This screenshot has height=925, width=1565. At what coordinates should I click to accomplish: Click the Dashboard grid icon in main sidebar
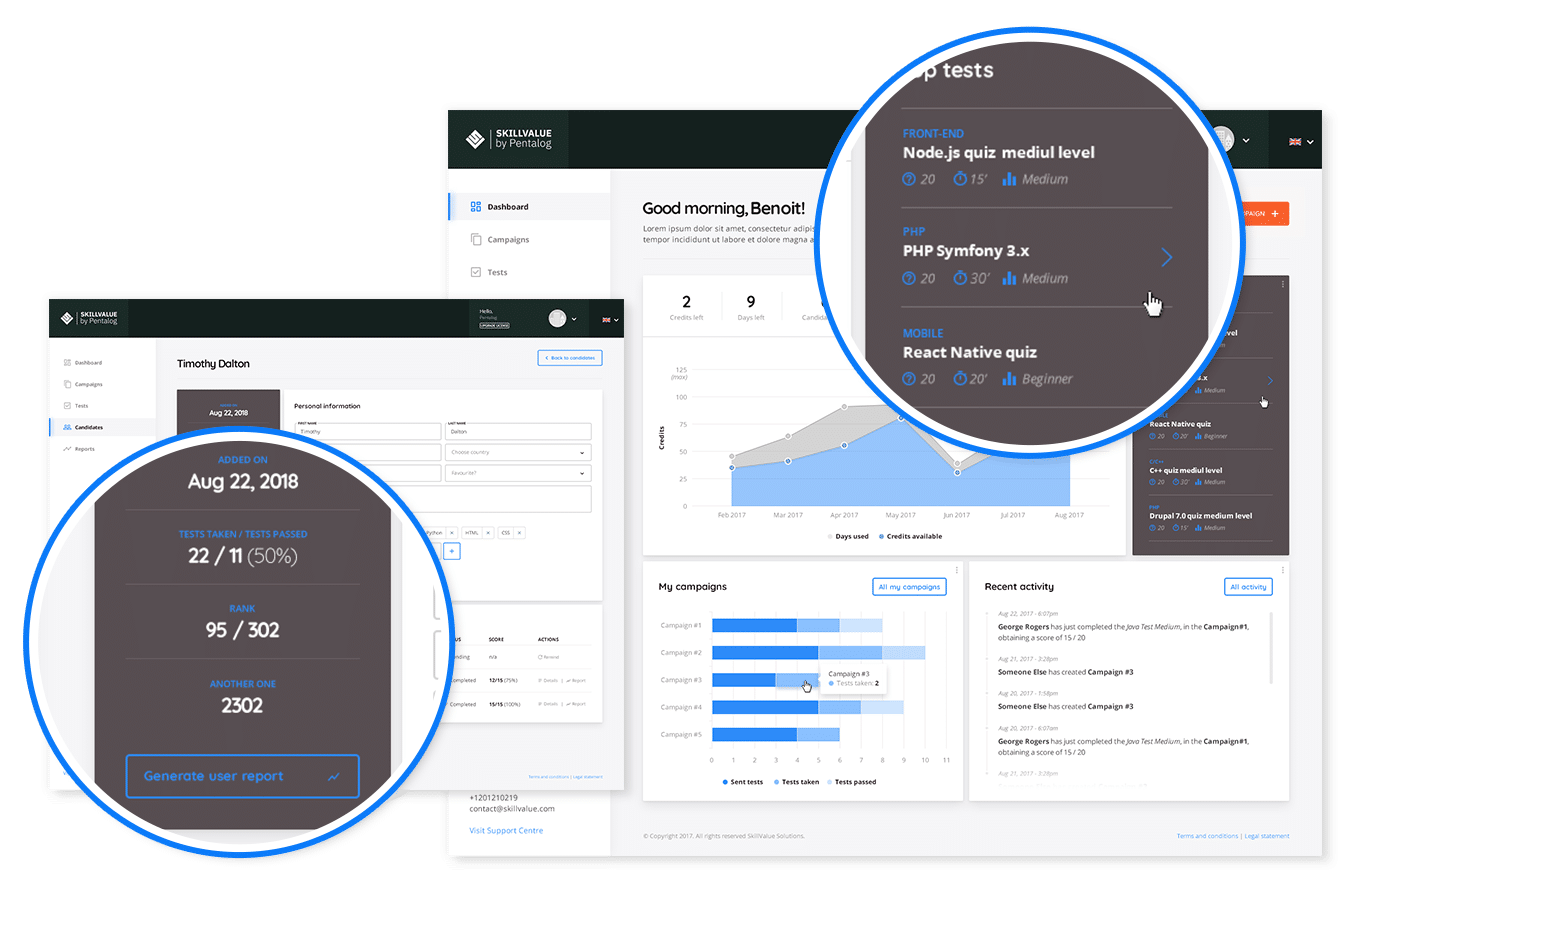coord(476,207)
